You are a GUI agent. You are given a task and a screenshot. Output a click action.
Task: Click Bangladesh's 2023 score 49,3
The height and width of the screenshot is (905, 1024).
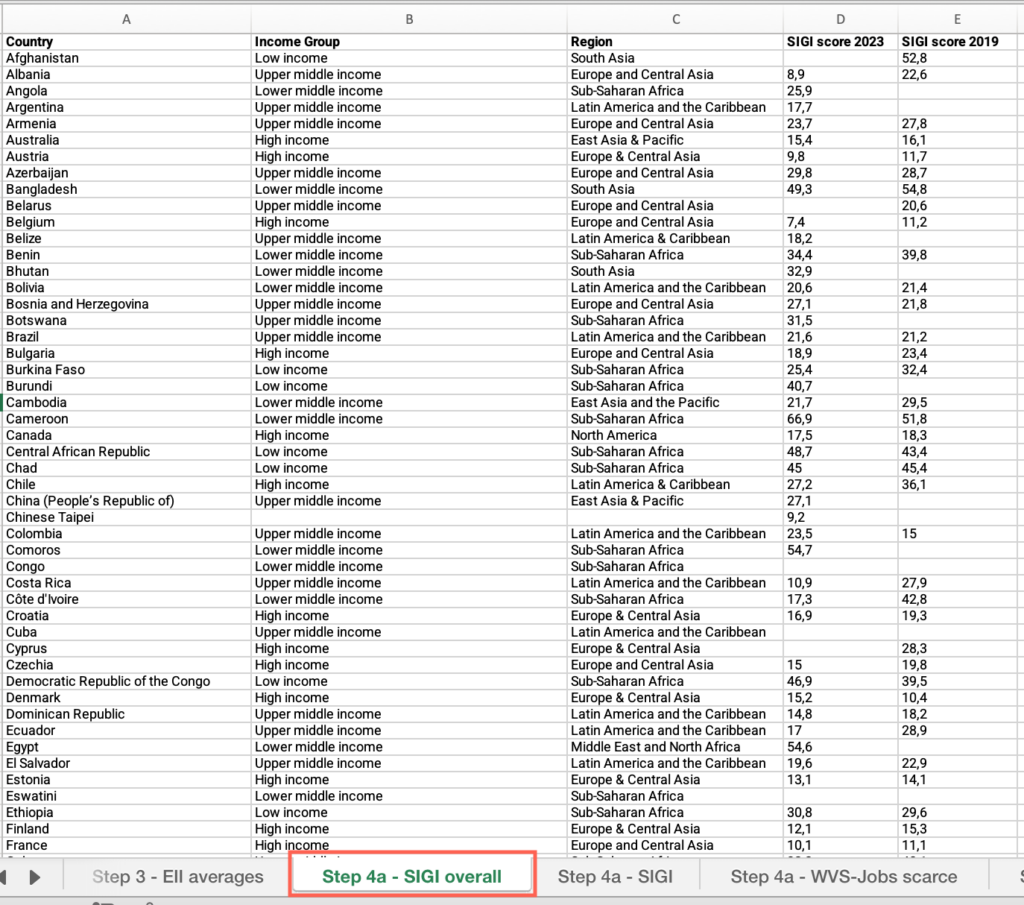click(x=840, y=189)
